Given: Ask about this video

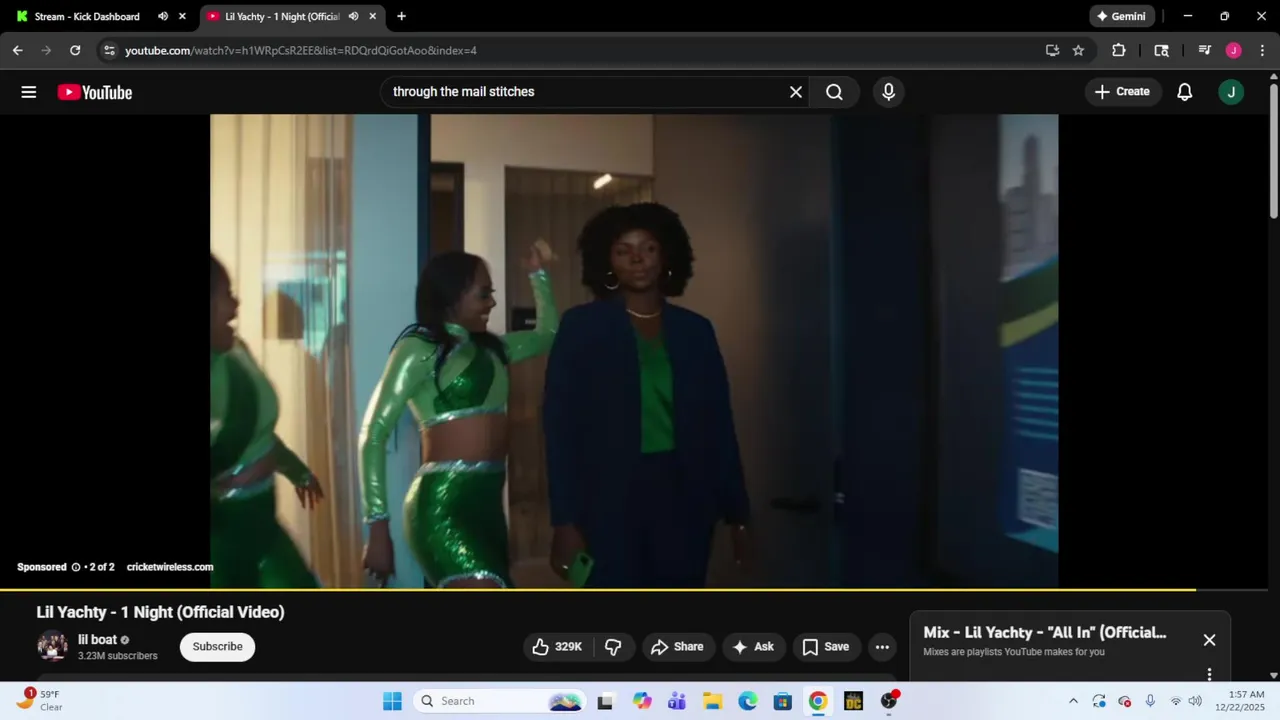Looking at the screenshot, I should (x=753, y=647).
